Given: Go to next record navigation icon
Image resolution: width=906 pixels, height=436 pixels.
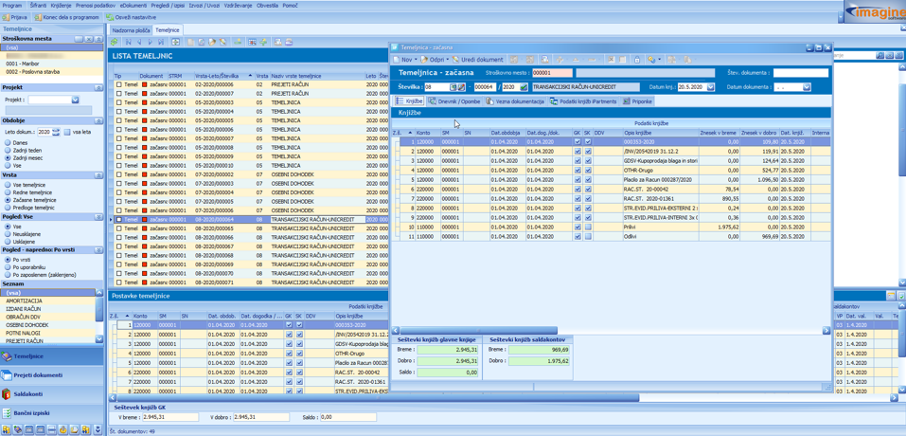Looking at the screenshot, I should [x=150, y=42].
